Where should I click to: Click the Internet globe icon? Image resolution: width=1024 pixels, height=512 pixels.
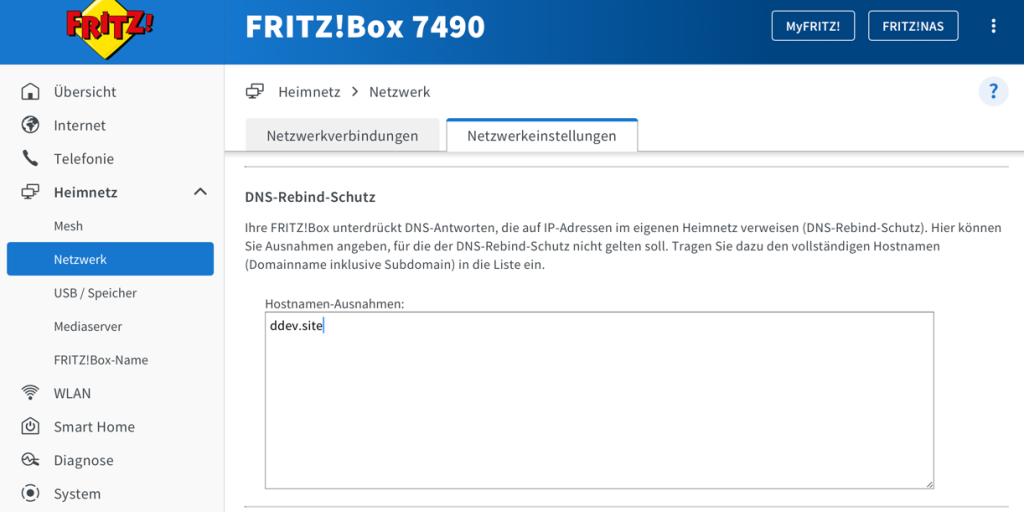(31, 125)
